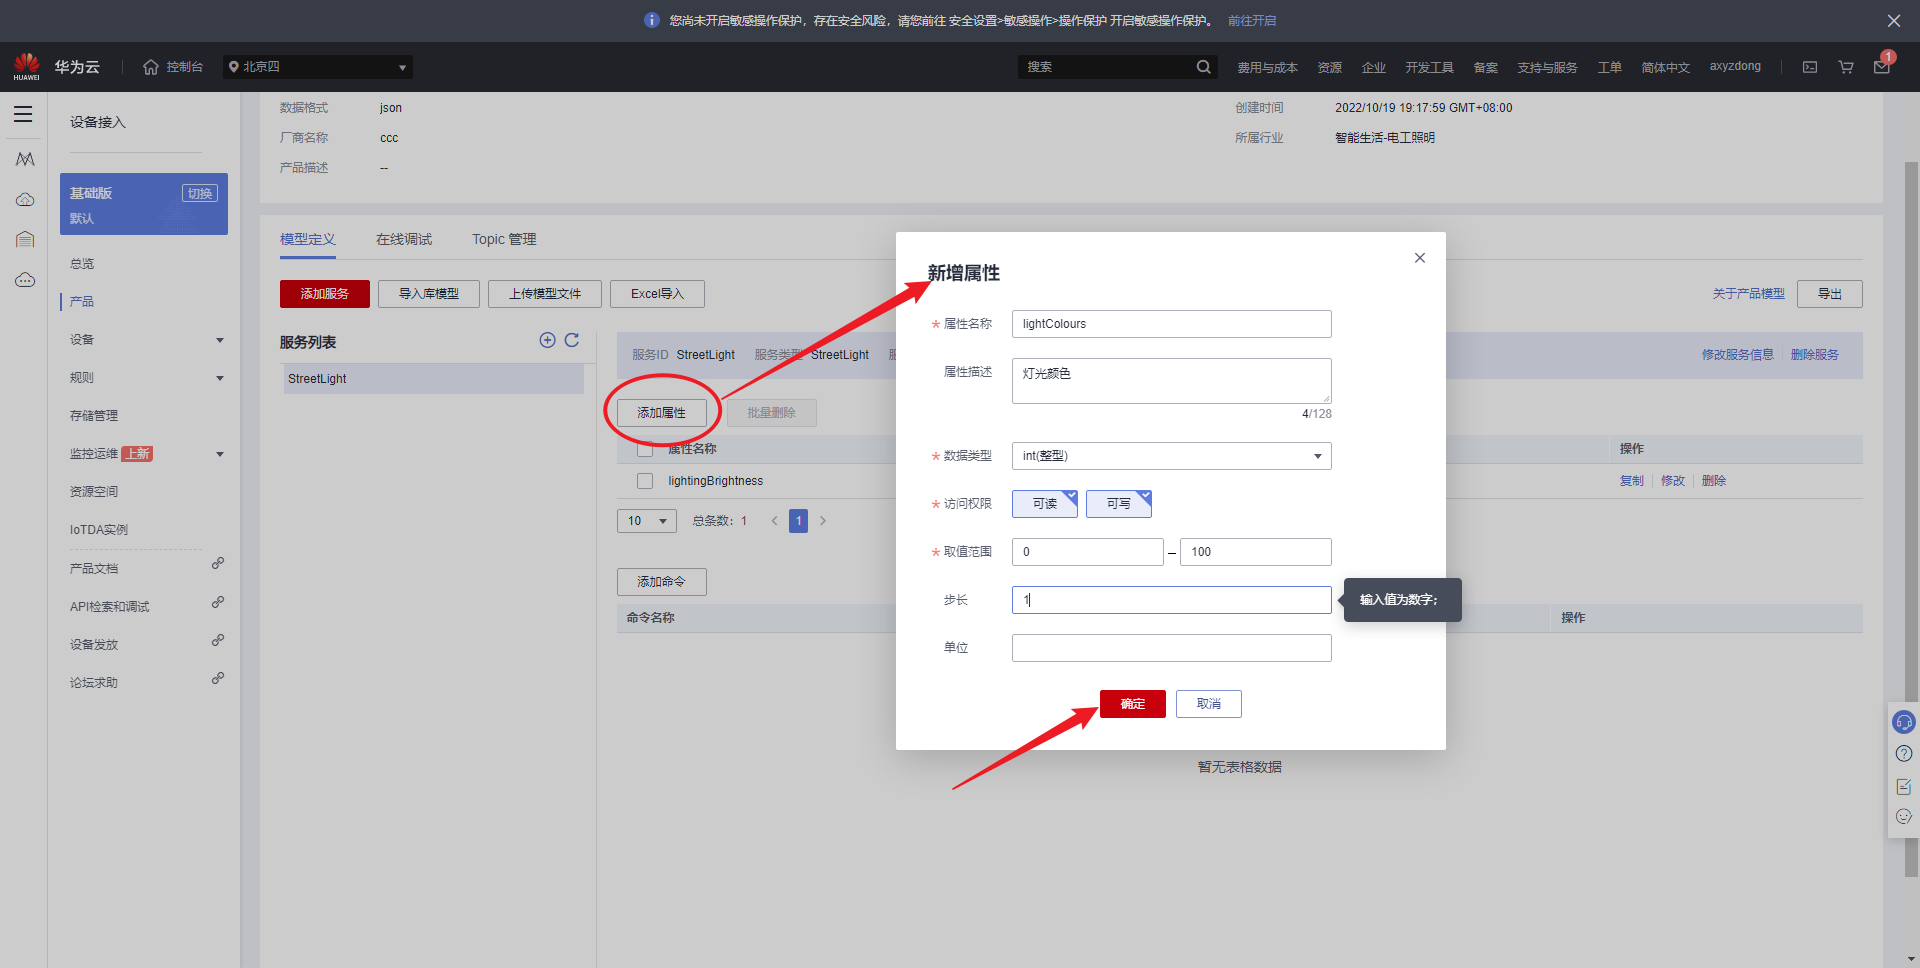Click the 属性名称 input field
This screenshot has height=968, width=1920.
tap(1172, 324)
